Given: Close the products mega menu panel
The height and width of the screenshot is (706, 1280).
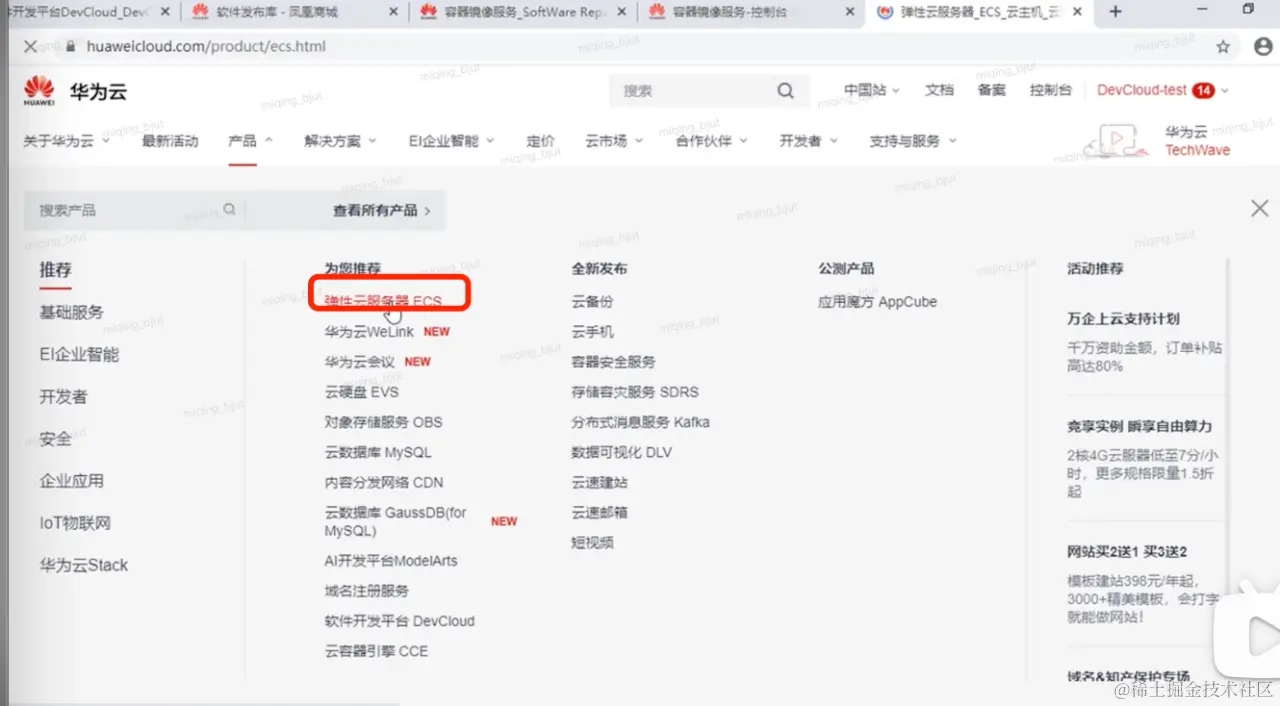Looking at the screenshot, I should pyautogui.click(x=1259, y=209).
